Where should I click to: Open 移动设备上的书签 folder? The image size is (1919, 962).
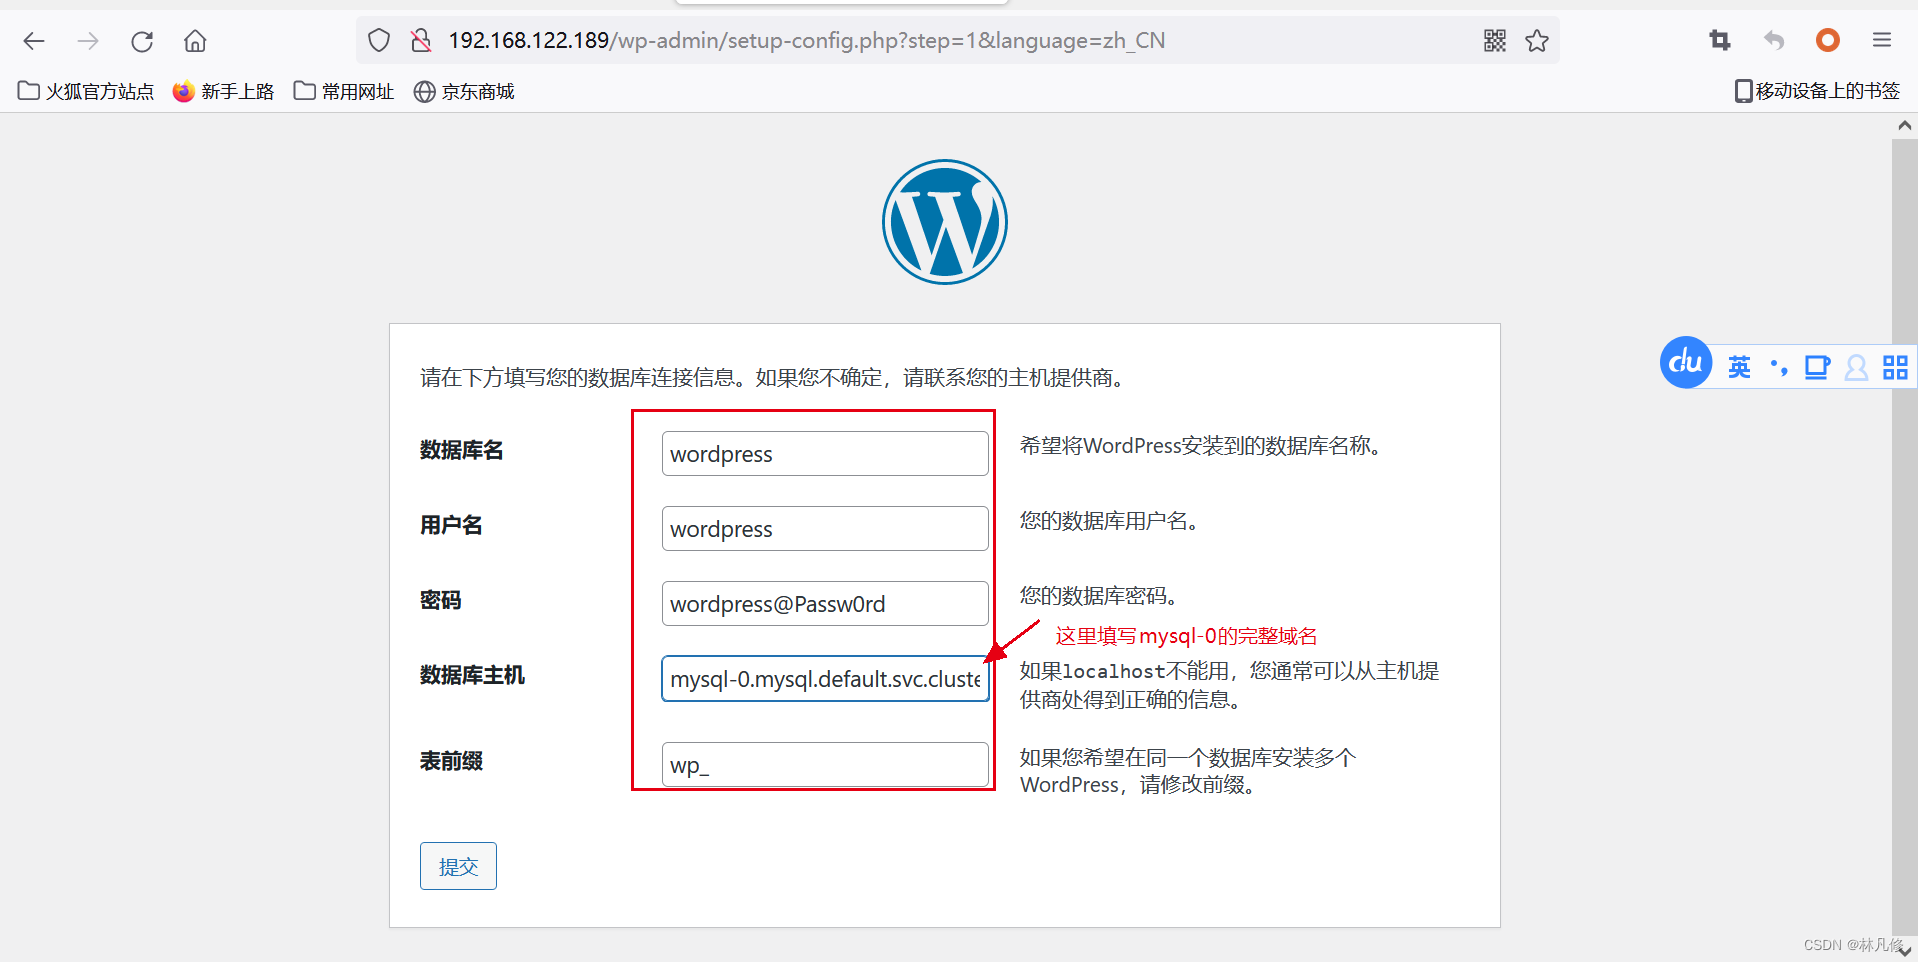click(1817, 91)
